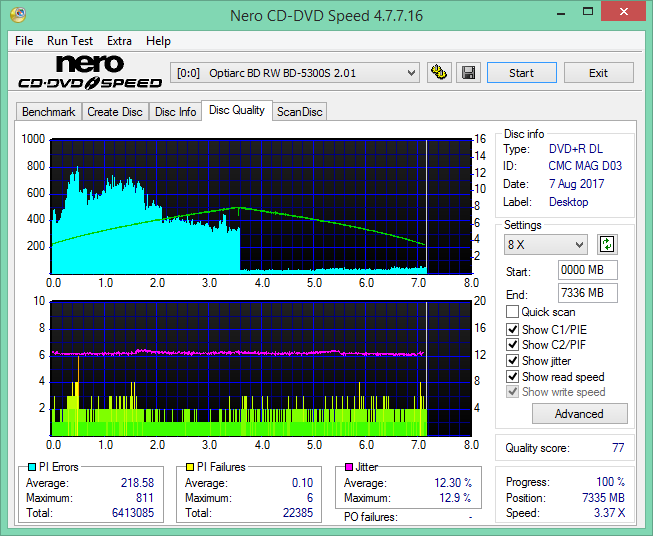
Task: Close the Nero CD-DVD Speed window
Action: 623,12
